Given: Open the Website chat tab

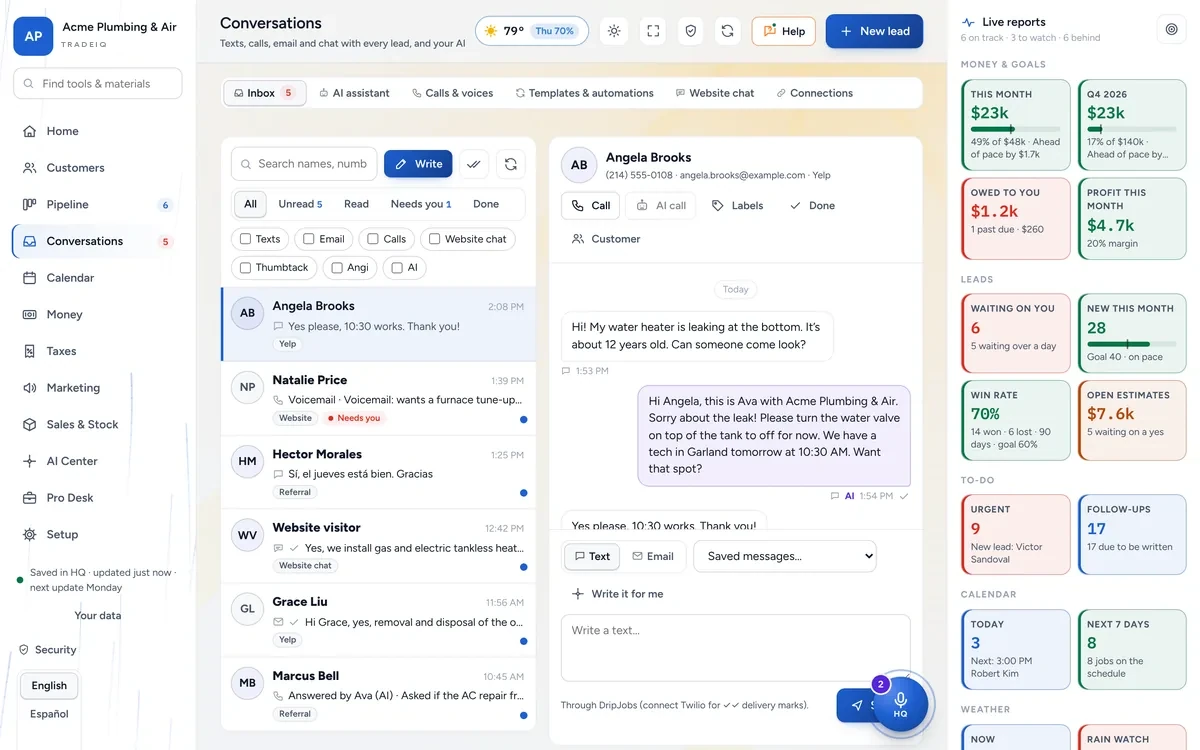Looking at the screenshot, I should coord(715,93).
